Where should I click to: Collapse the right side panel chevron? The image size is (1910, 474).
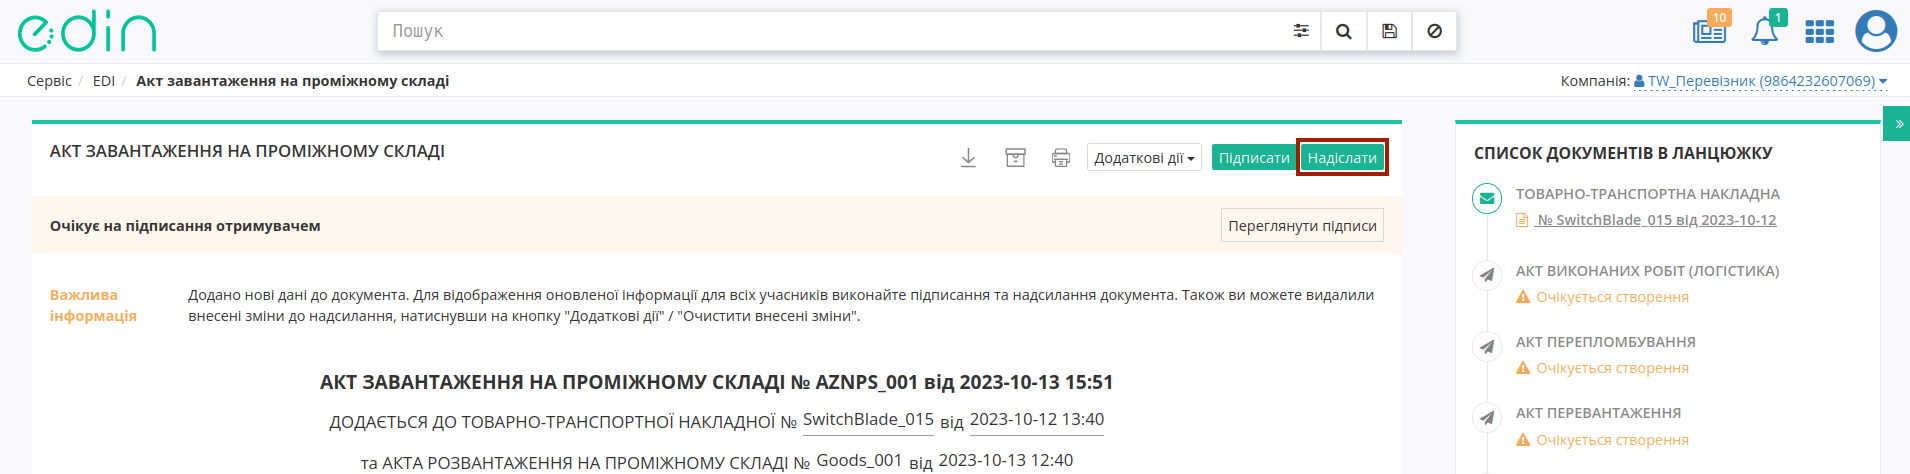[1897, 124]
